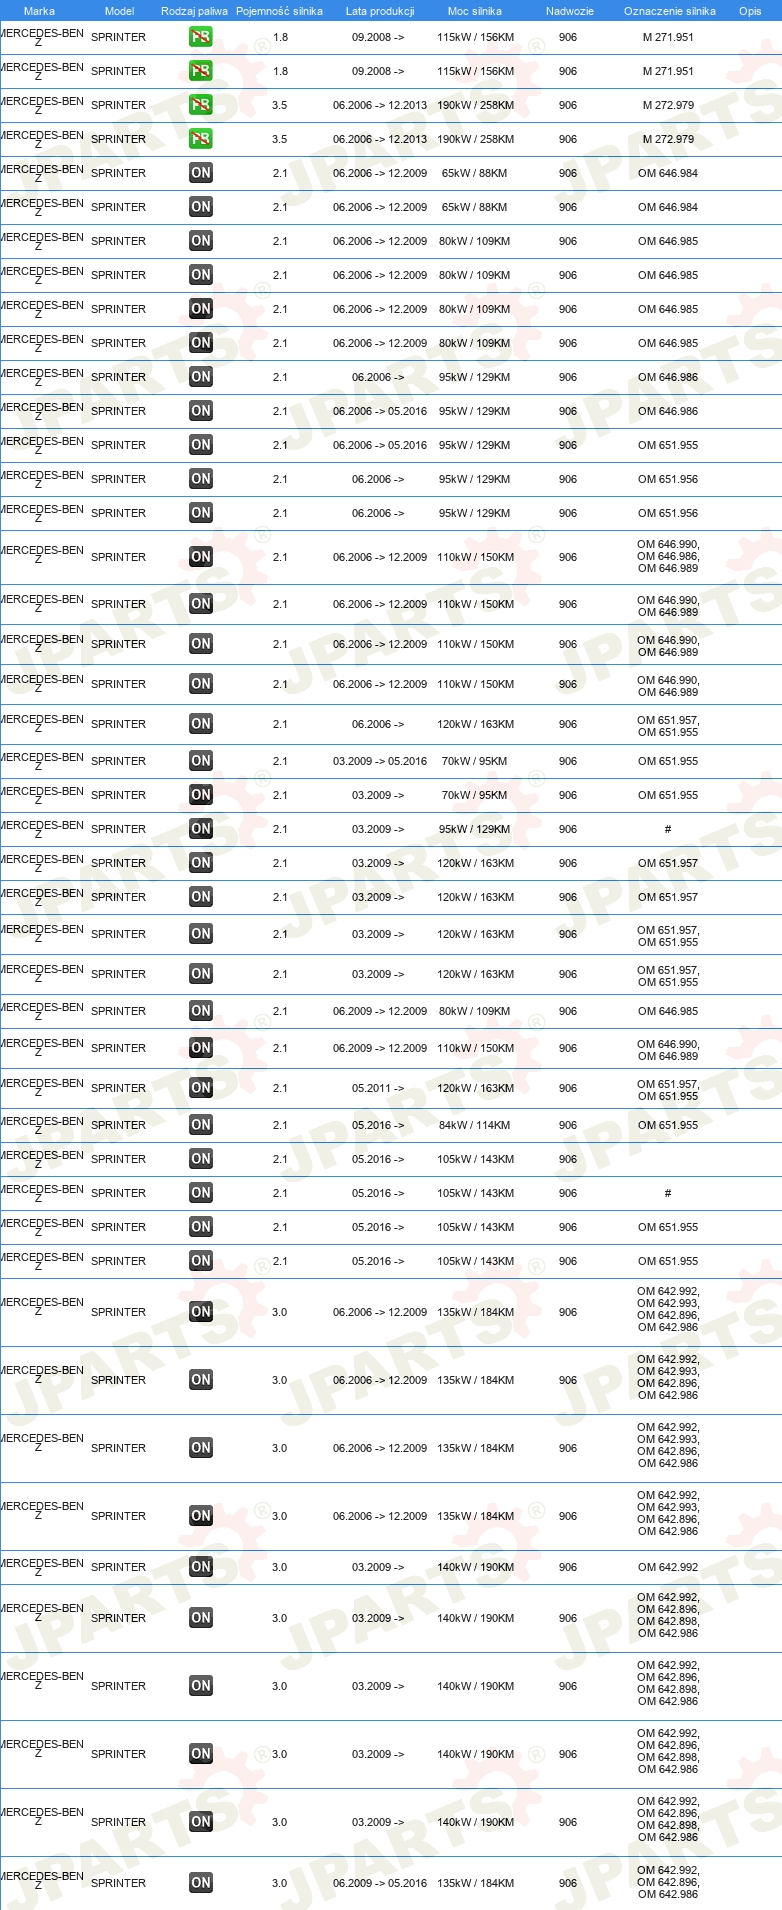The image size is (782, 1910).
Task: Select the '05.2011 ->' production date cell
Action: pyautogui.click(x=378, y=1088)
